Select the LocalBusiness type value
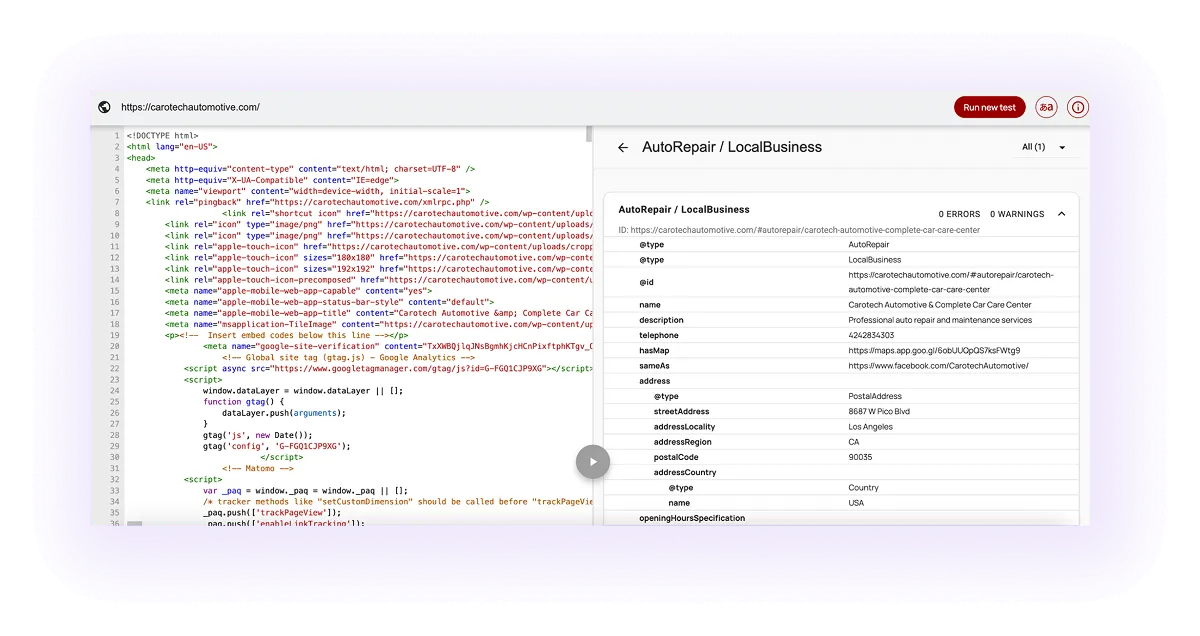The image size is (1200, 636). [x=874, y=260]
